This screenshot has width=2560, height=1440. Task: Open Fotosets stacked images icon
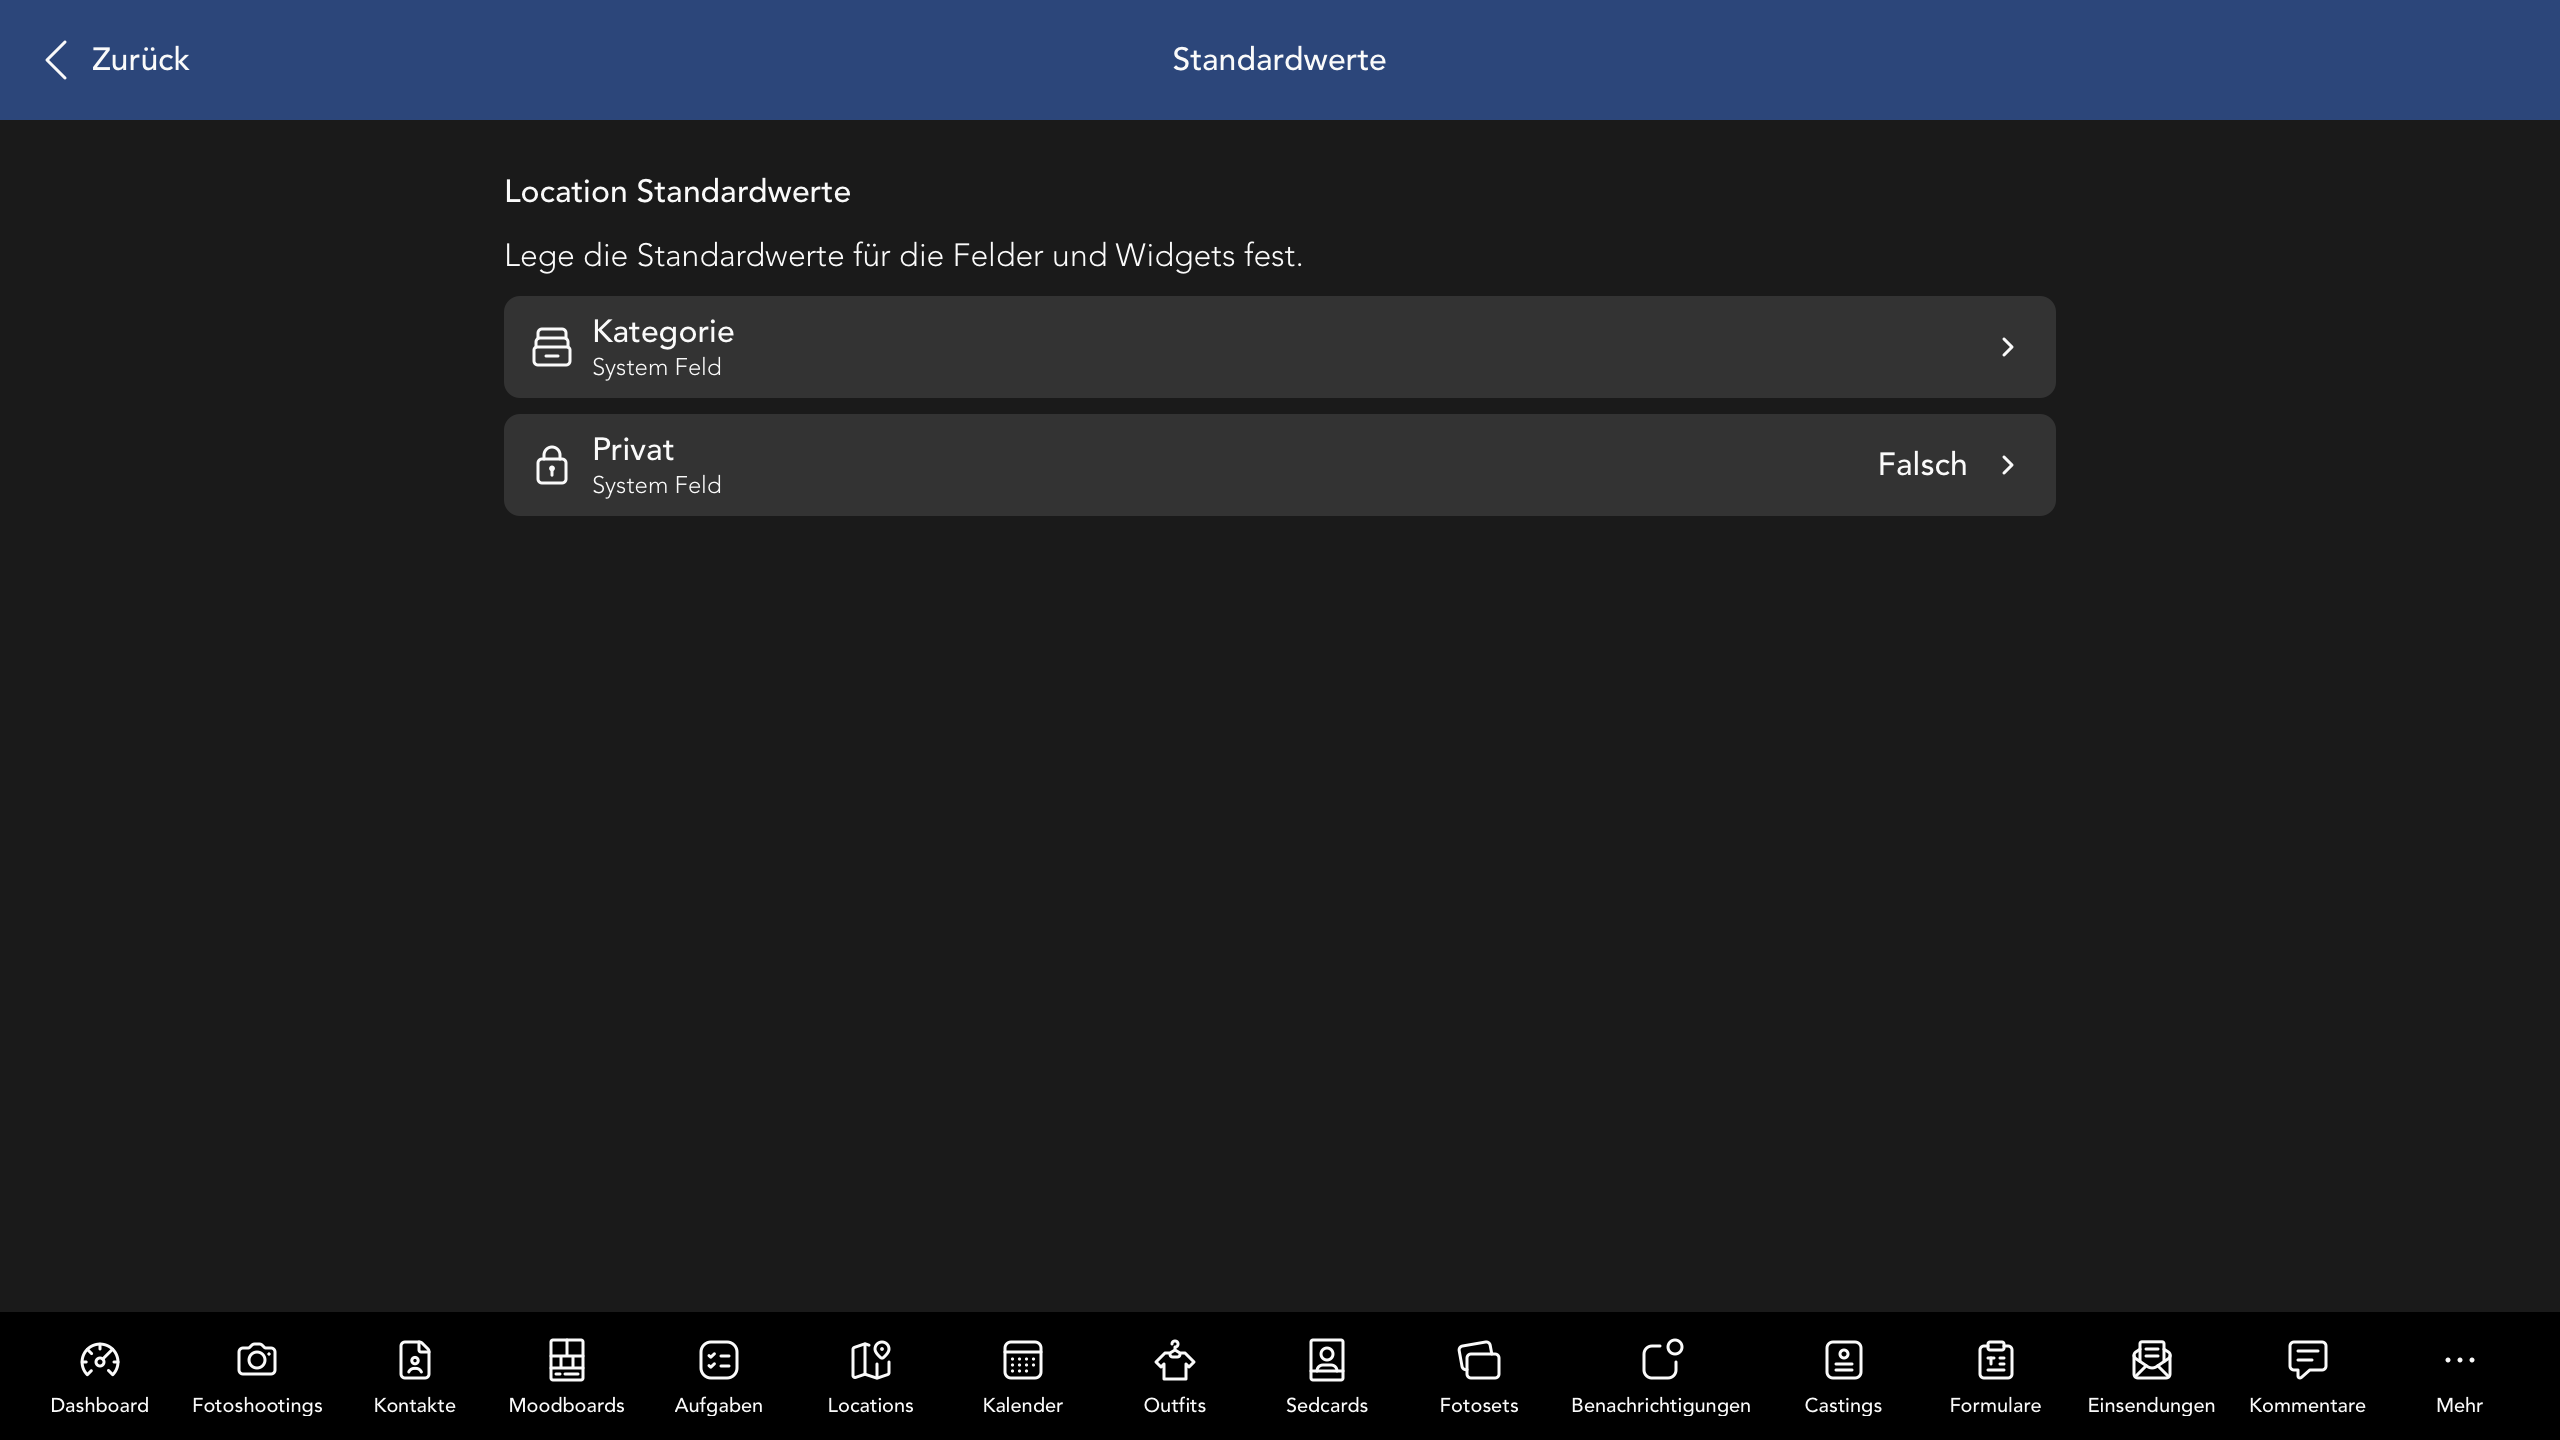click(x=1479, y=1360)
